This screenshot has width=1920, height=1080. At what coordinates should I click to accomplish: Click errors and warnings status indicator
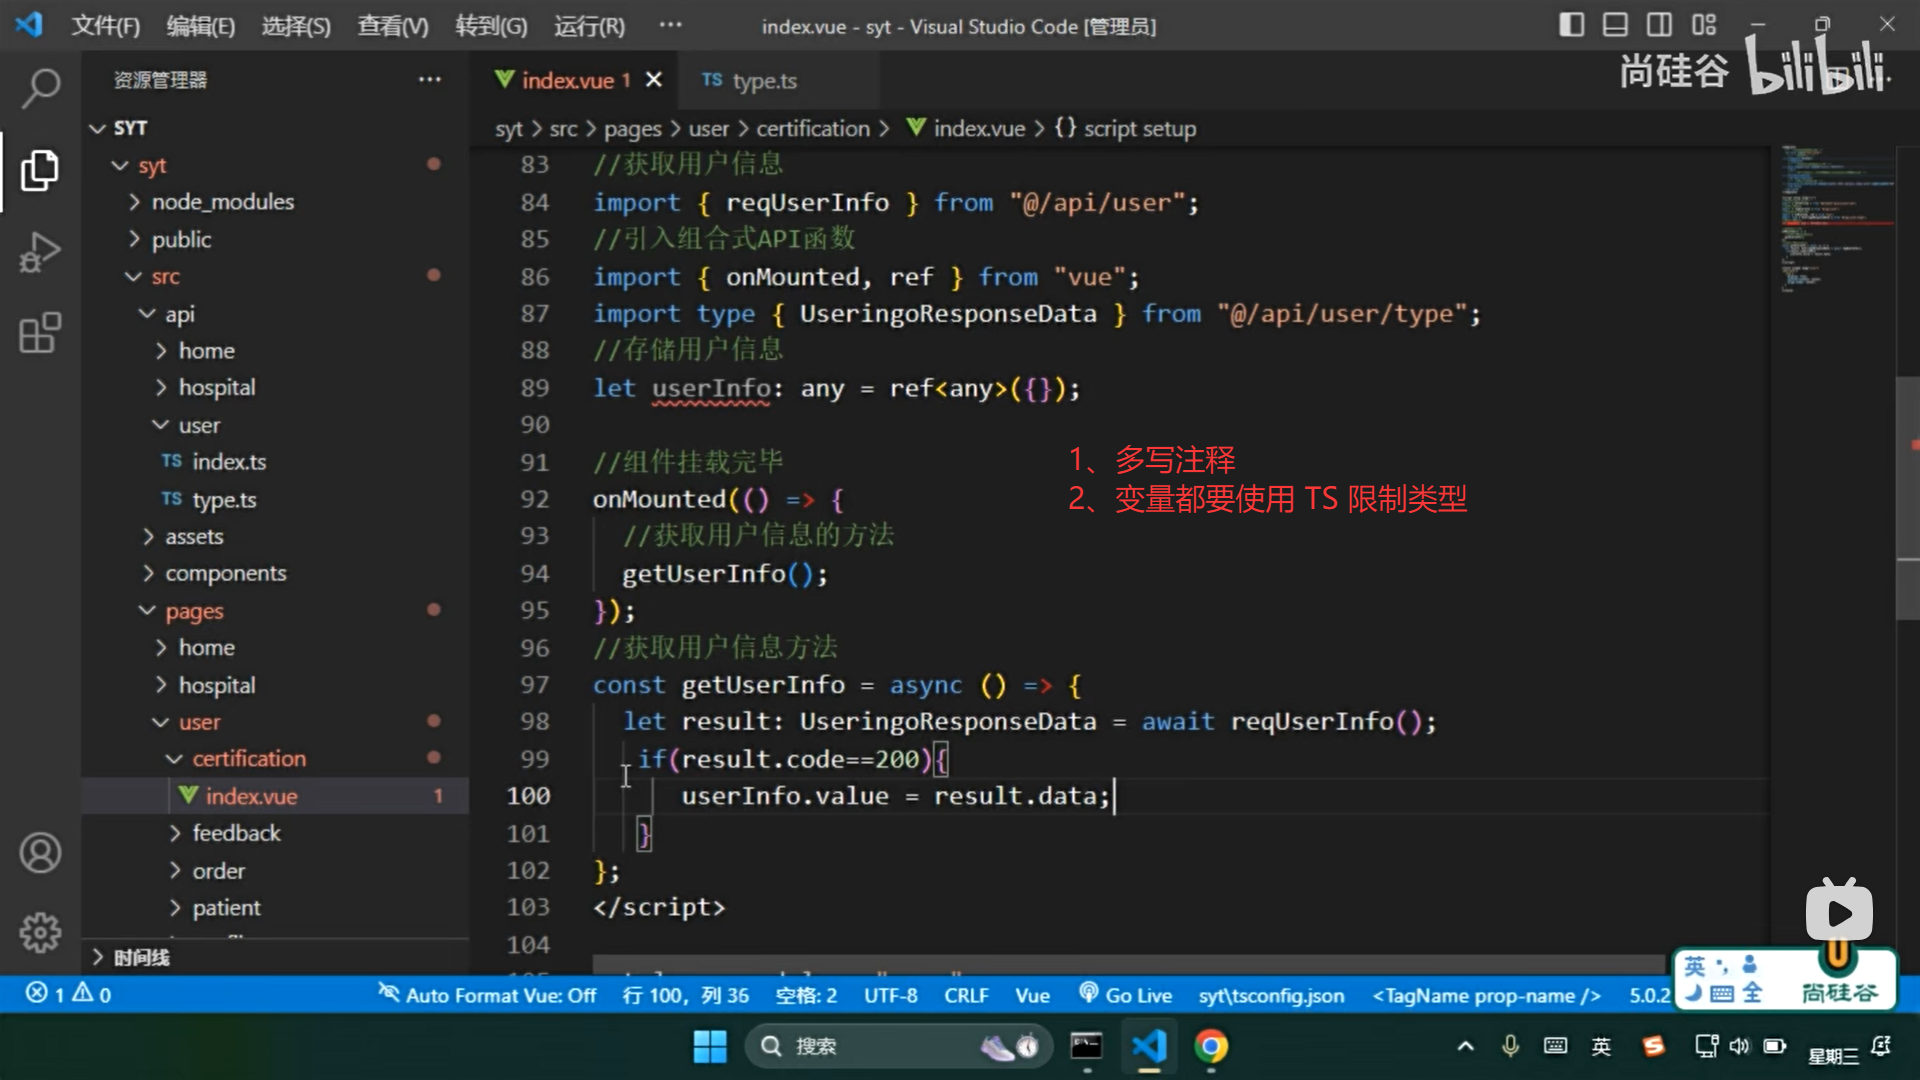(x=68, y=994)
